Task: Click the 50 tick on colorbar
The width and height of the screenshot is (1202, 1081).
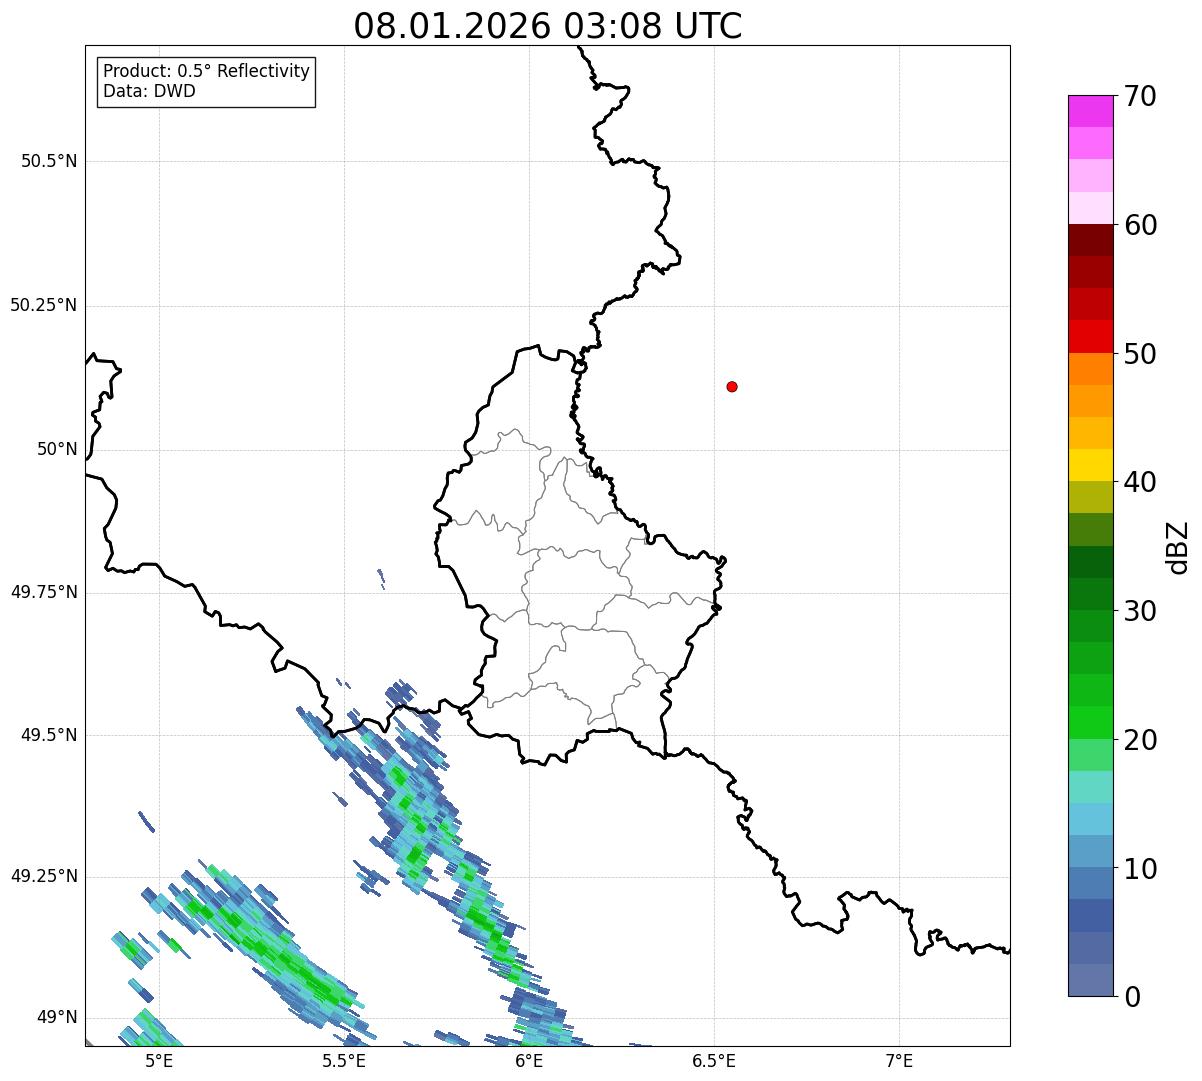Action: [x=1140, y=354]
